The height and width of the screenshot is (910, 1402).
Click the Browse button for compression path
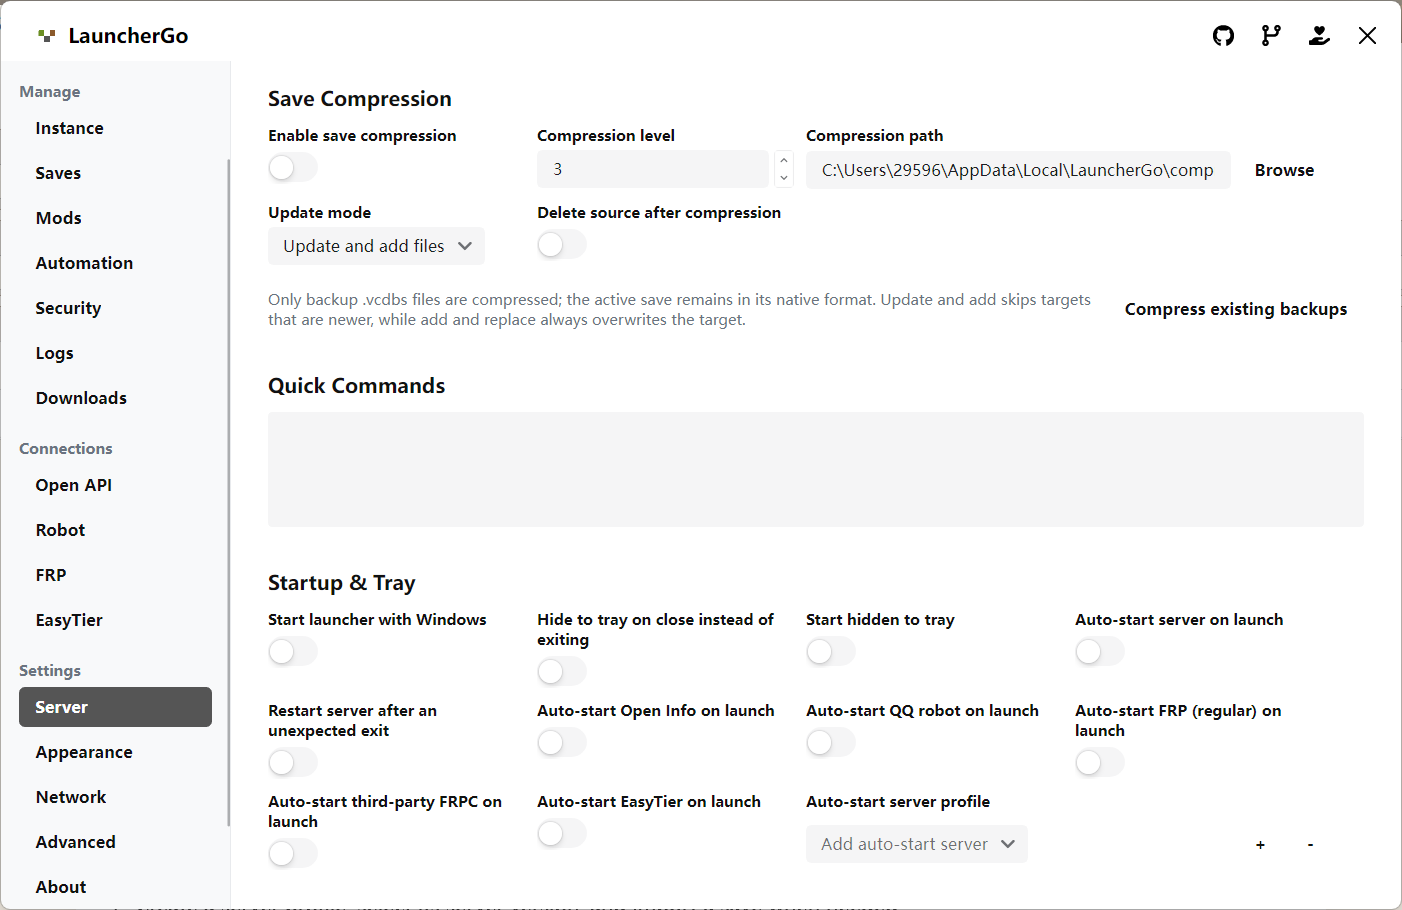point(1284,170)
